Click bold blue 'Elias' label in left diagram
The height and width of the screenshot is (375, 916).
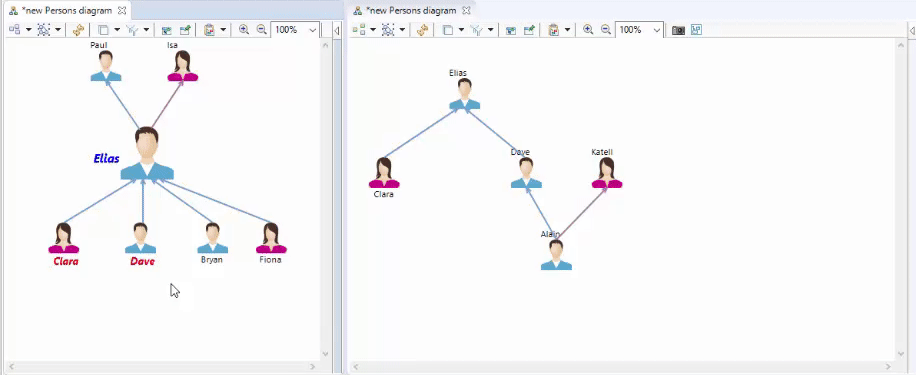click(106, 159)
